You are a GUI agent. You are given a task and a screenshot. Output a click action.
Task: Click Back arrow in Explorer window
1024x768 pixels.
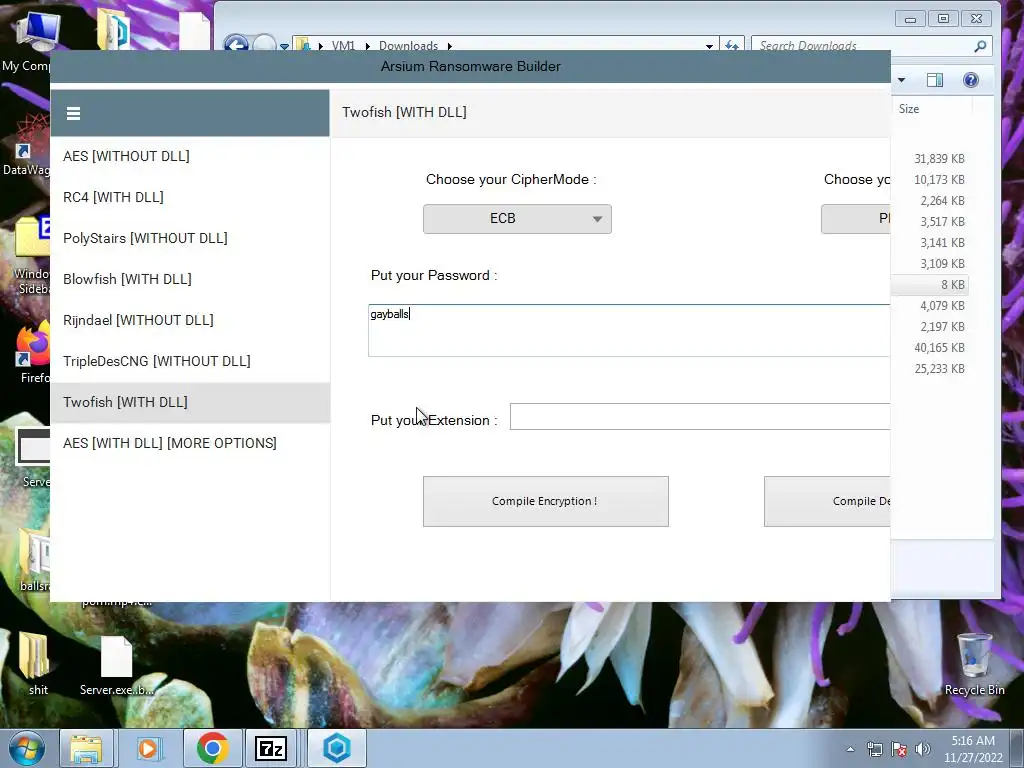pos(236,46)
